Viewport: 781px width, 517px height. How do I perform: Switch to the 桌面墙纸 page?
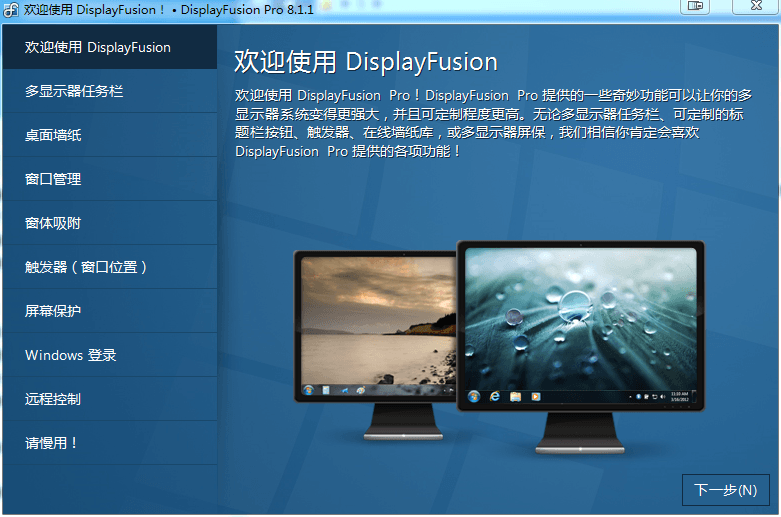point(109,135)
